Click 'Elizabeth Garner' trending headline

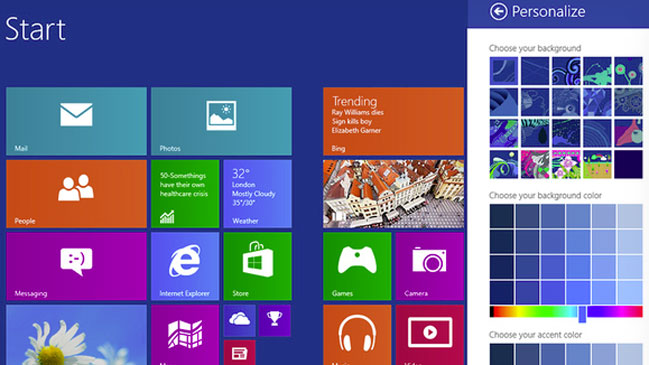click(x=356, y=130)
